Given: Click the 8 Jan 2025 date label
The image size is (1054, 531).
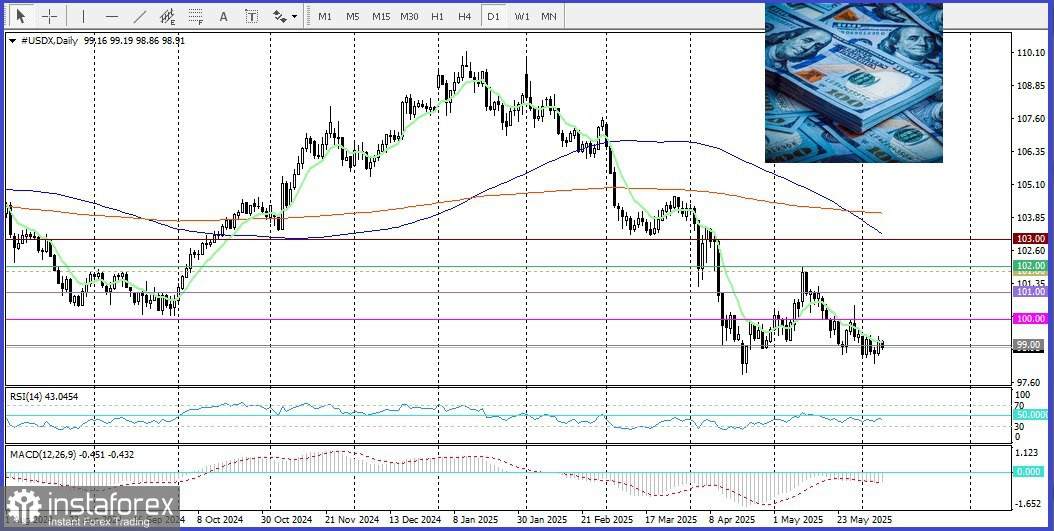Looking at the screenshot, I should (474, 520).
